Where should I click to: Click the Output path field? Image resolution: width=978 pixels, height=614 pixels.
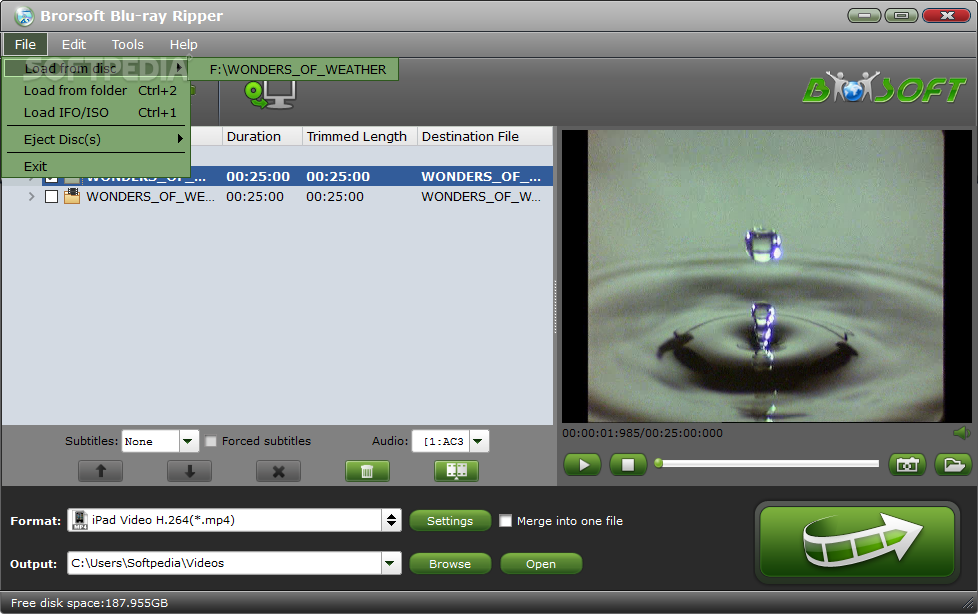[224, 563]
